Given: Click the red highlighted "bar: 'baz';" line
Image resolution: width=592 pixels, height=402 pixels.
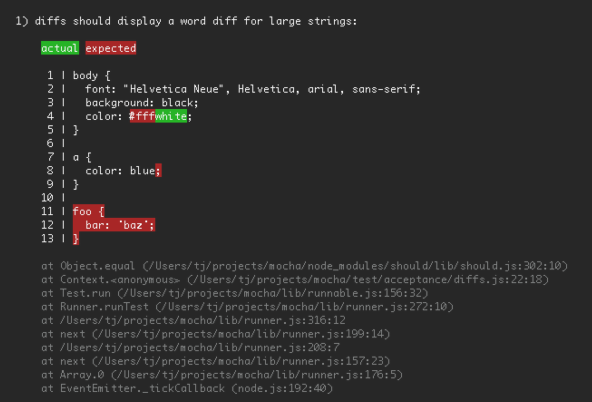Looking at the screenshot, I should [x=114, y=225].
